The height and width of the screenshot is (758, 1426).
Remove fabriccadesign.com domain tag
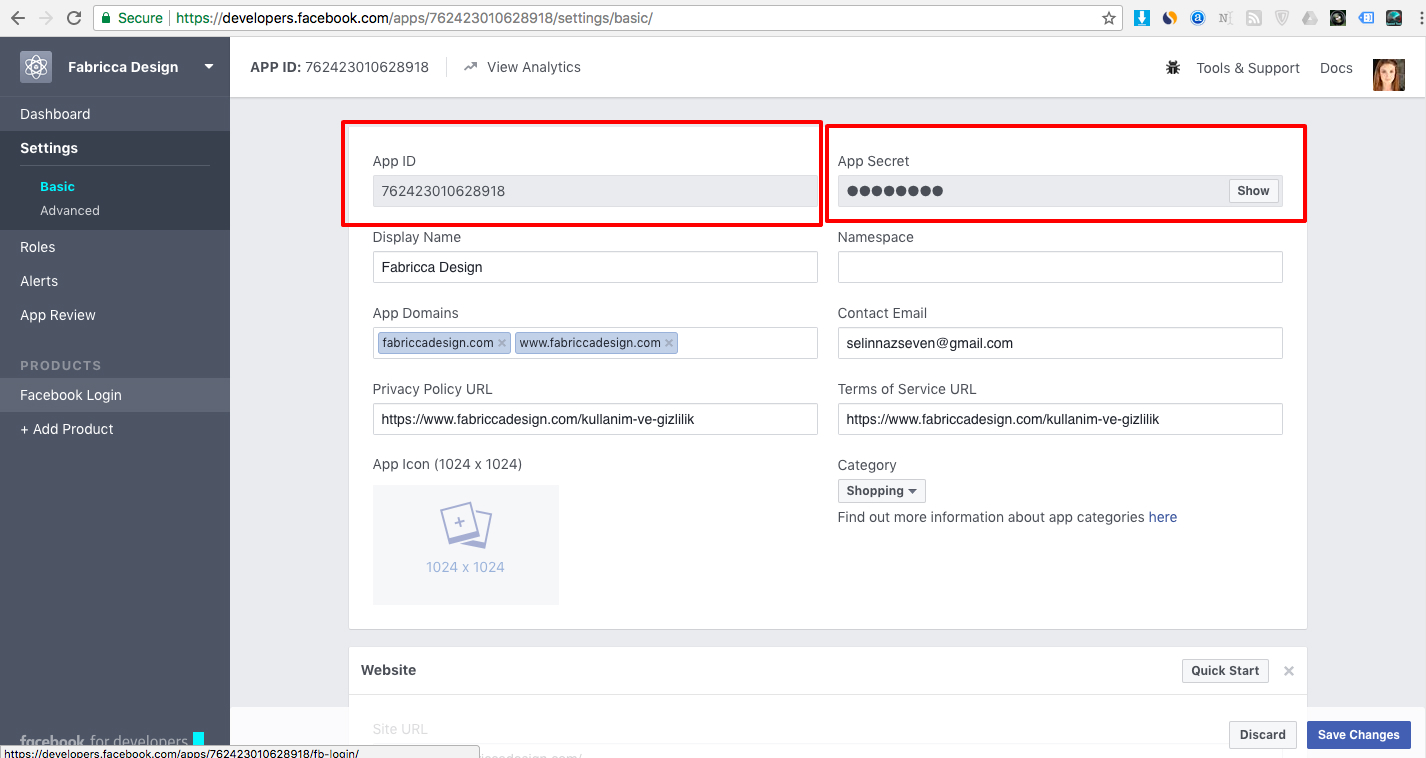[502, 343]
